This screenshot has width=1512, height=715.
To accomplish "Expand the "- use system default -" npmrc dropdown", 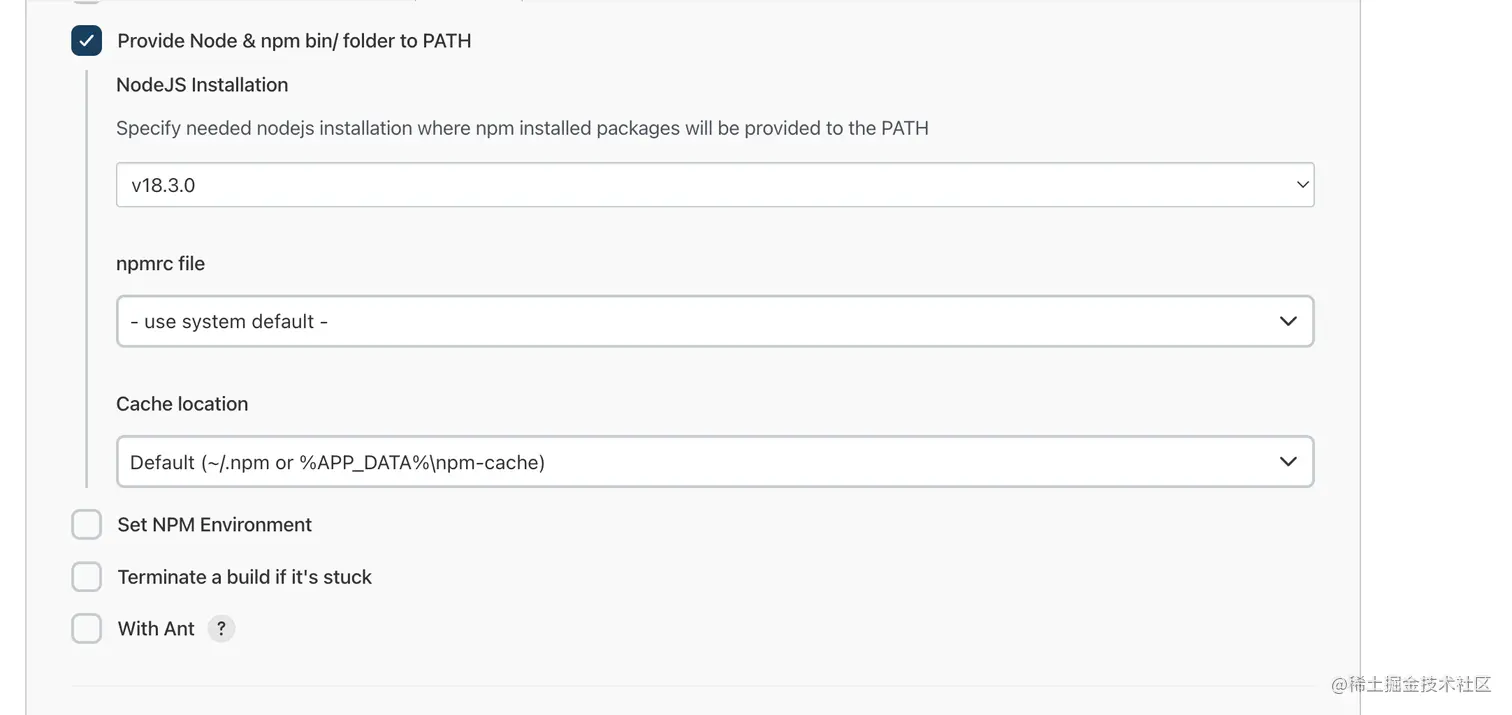I will (700, 322).
